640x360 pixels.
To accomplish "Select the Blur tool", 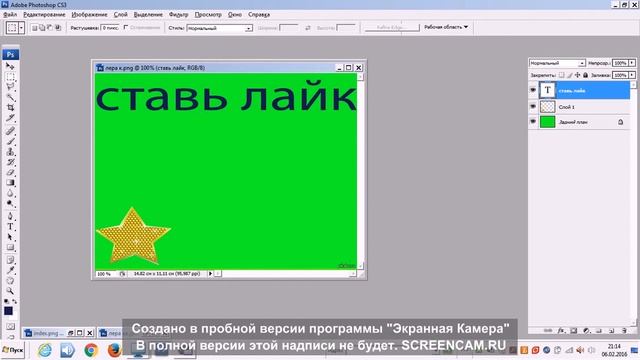I will tap(10, 193).
